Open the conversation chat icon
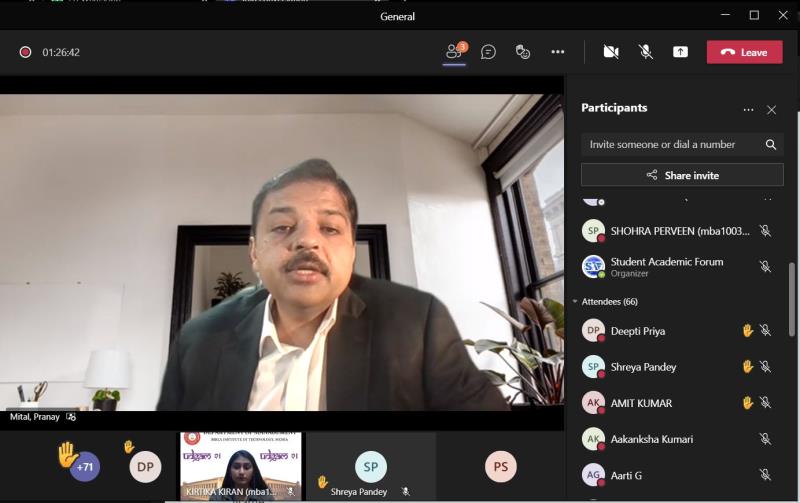 pyautogui.click(x=488, y=52)
